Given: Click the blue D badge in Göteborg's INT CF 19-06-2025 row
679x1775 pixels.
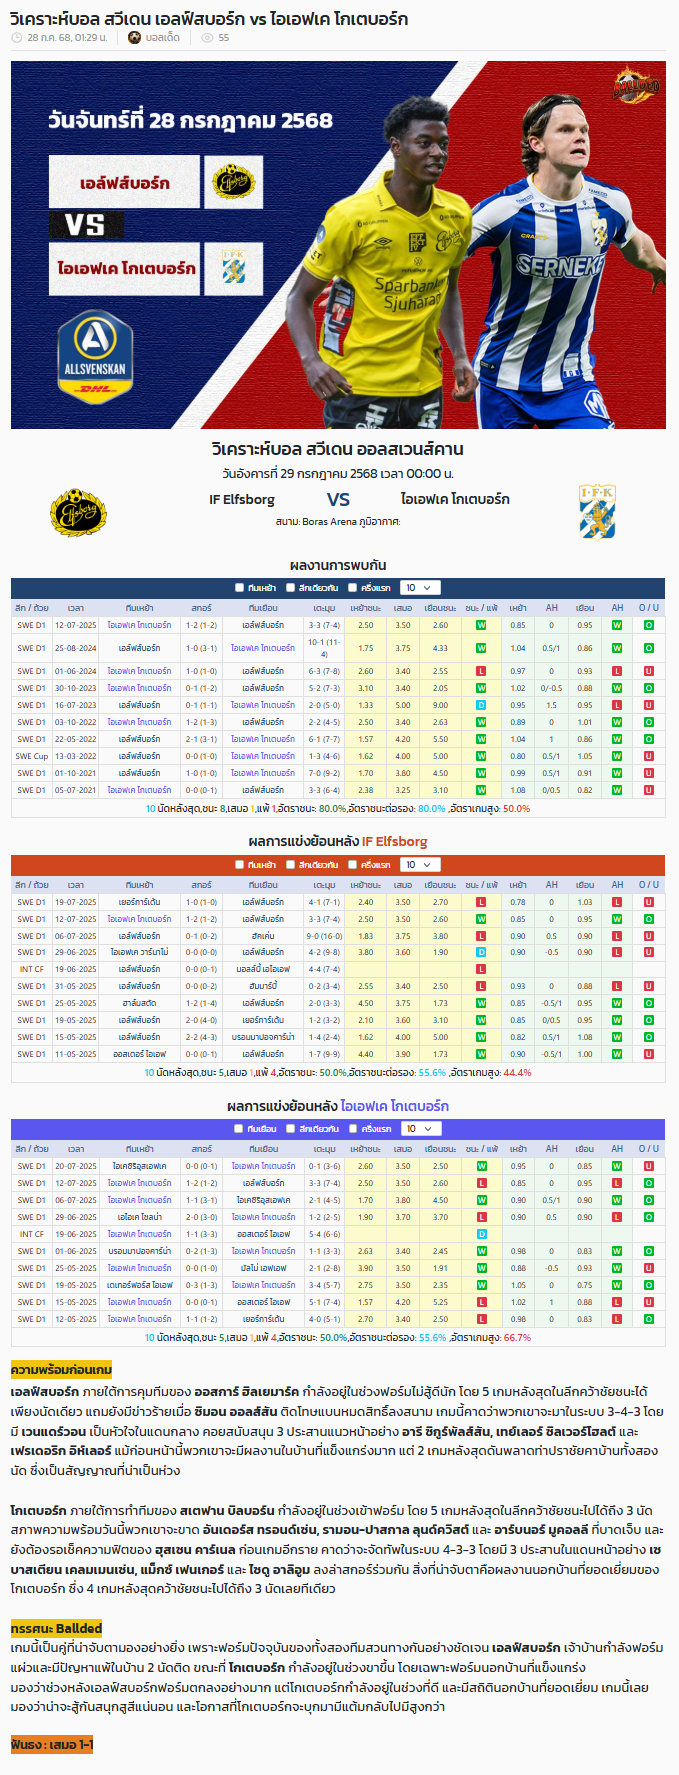Looking at the screenshot, I should [481, 1234].
